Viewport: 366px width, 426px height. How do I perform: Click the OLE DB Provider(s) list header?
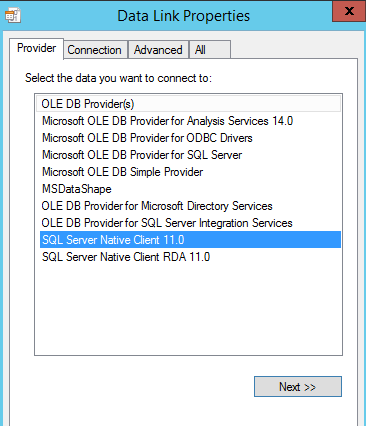[189, 104]
